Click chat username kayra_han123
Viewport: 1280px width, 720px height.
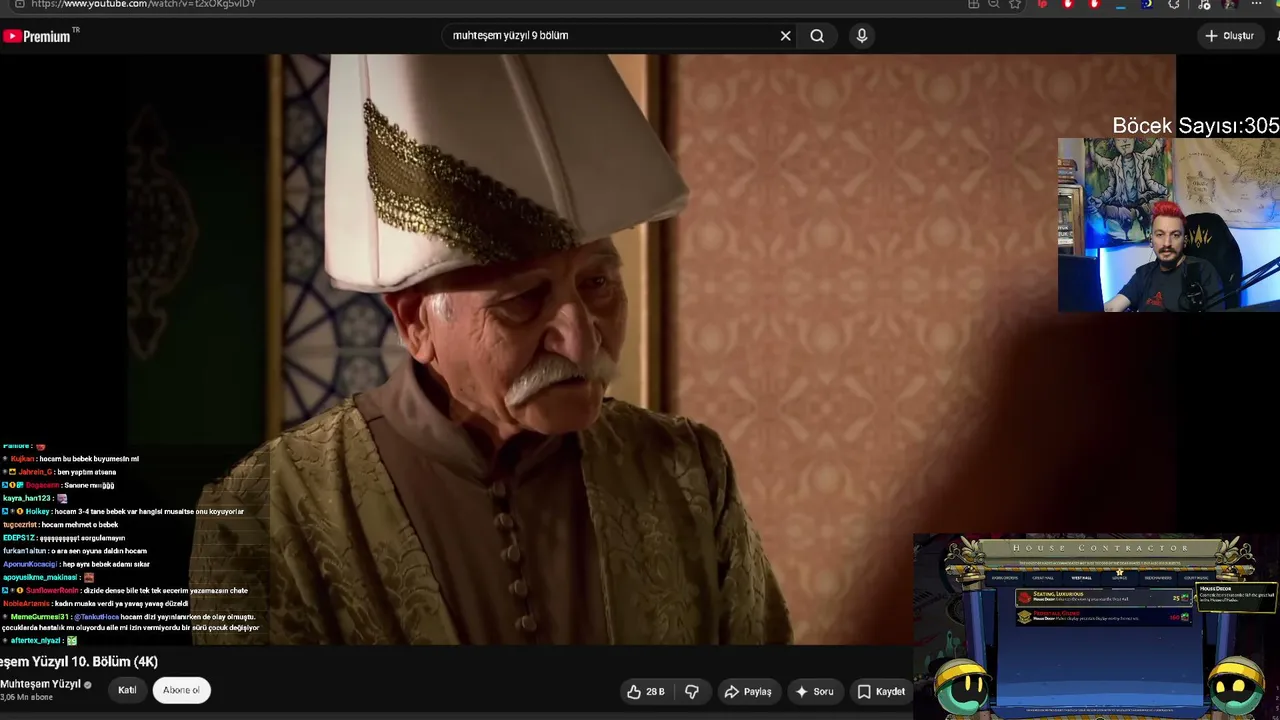[28, 498]
